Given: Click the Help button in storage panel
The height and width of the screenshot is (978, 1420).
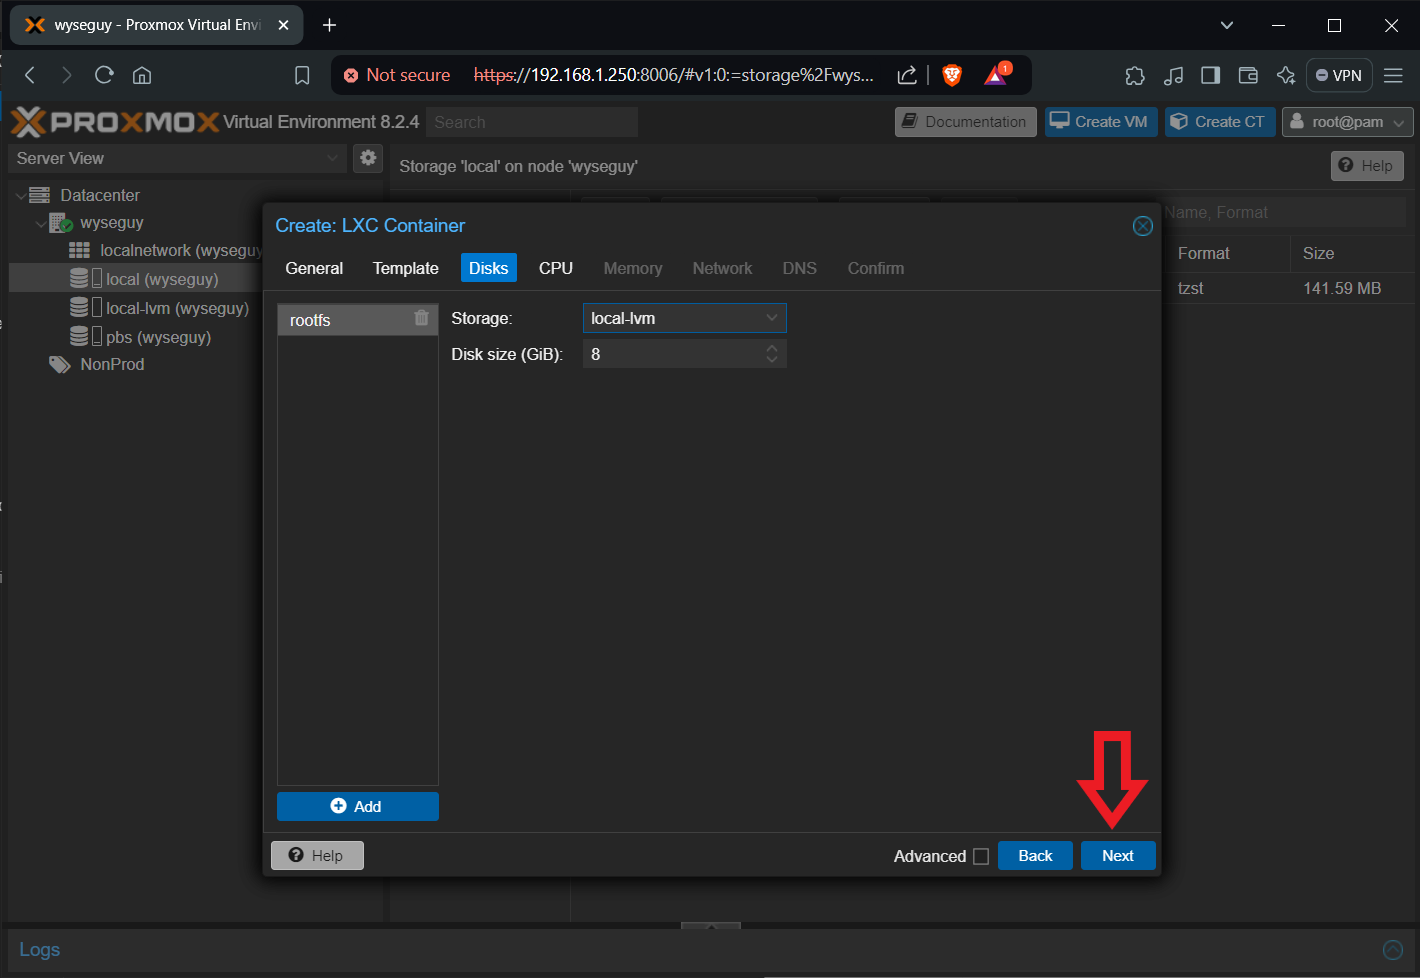Looking at the screenshot, I should (1367, 166).
